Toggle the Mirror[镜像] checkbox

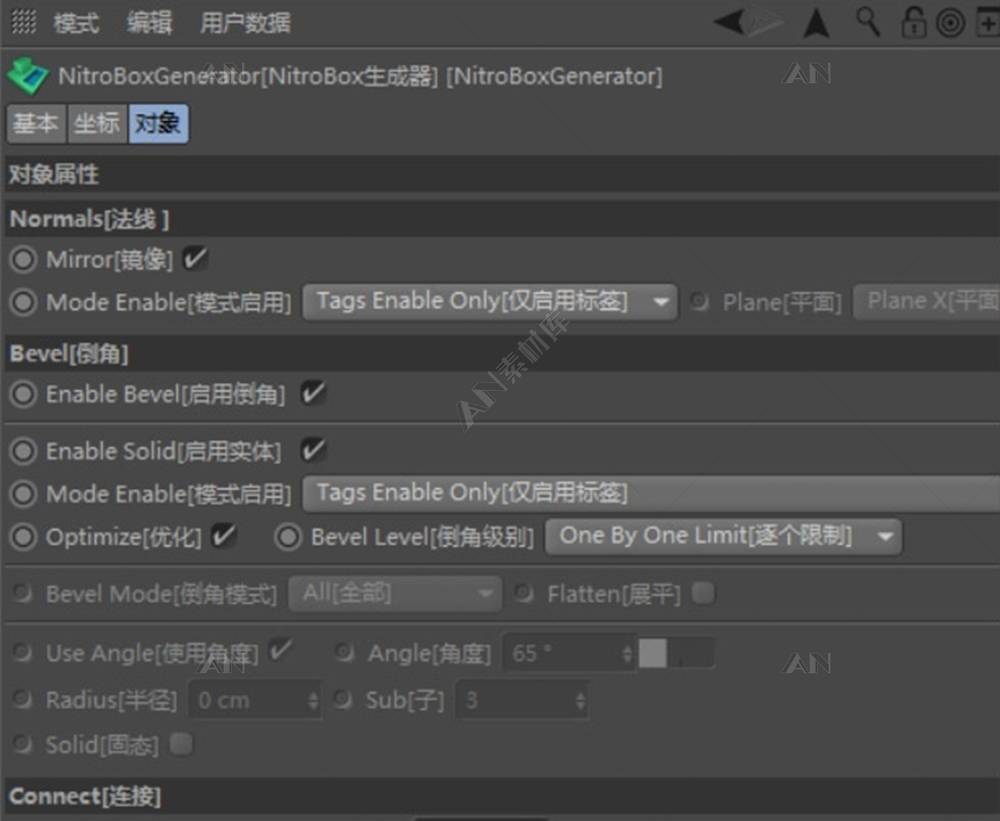(x=195, y=259)
